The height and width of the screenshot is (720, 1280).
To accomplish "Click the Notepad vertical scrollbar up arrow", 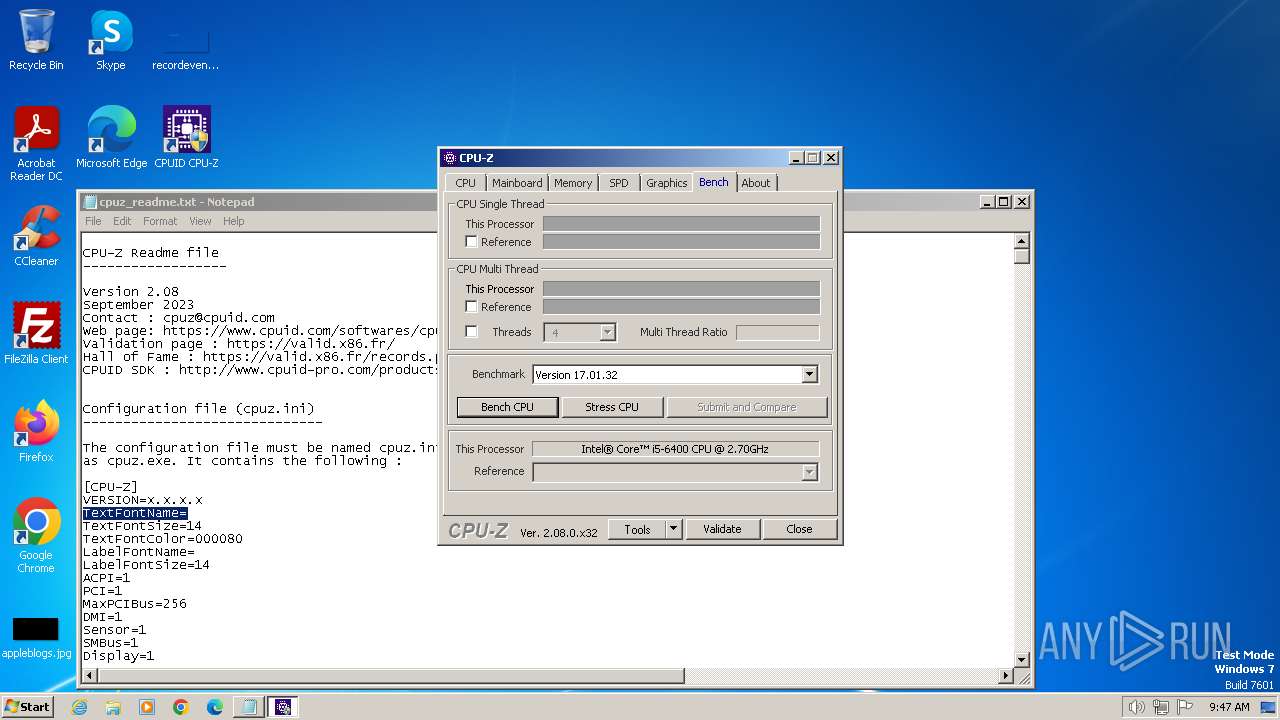I will (x=1021, y=241).
